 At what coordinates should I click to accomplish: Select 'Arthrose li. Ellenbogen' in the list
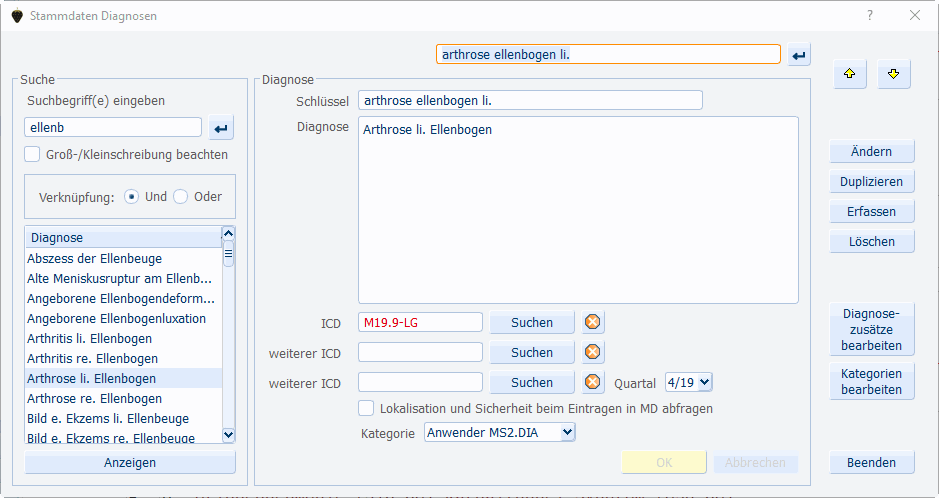coord(123,378)
